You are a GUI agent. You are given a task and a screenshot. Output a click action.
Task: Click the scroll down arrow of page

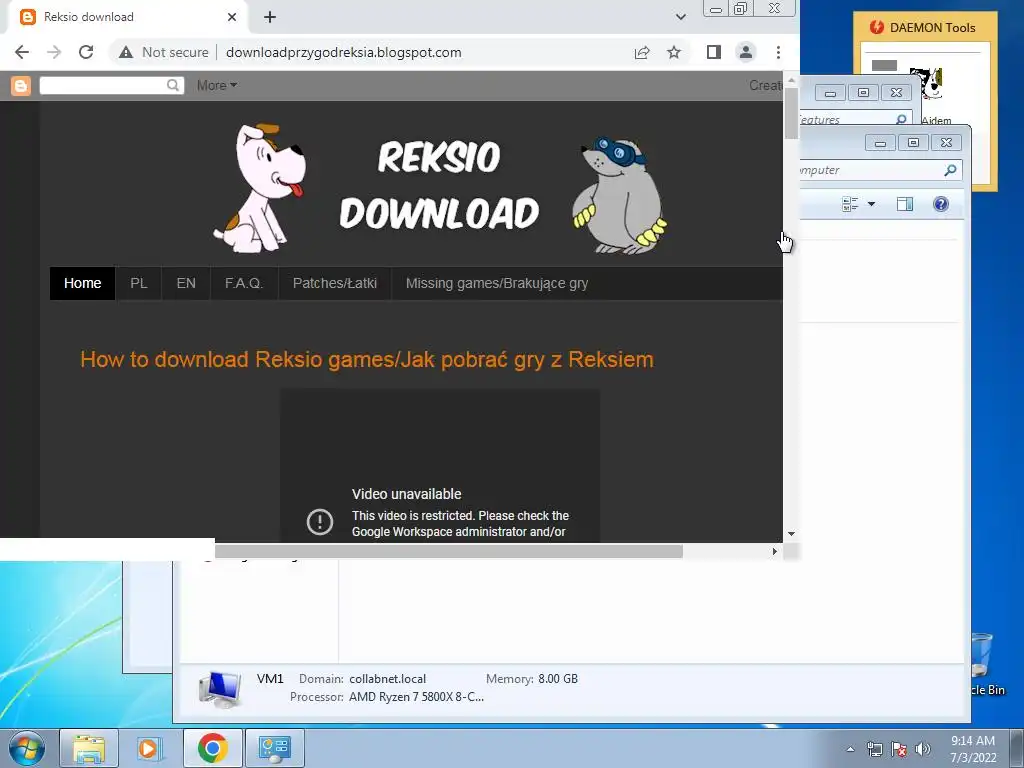pyautogui.click(x=791, y=534)
